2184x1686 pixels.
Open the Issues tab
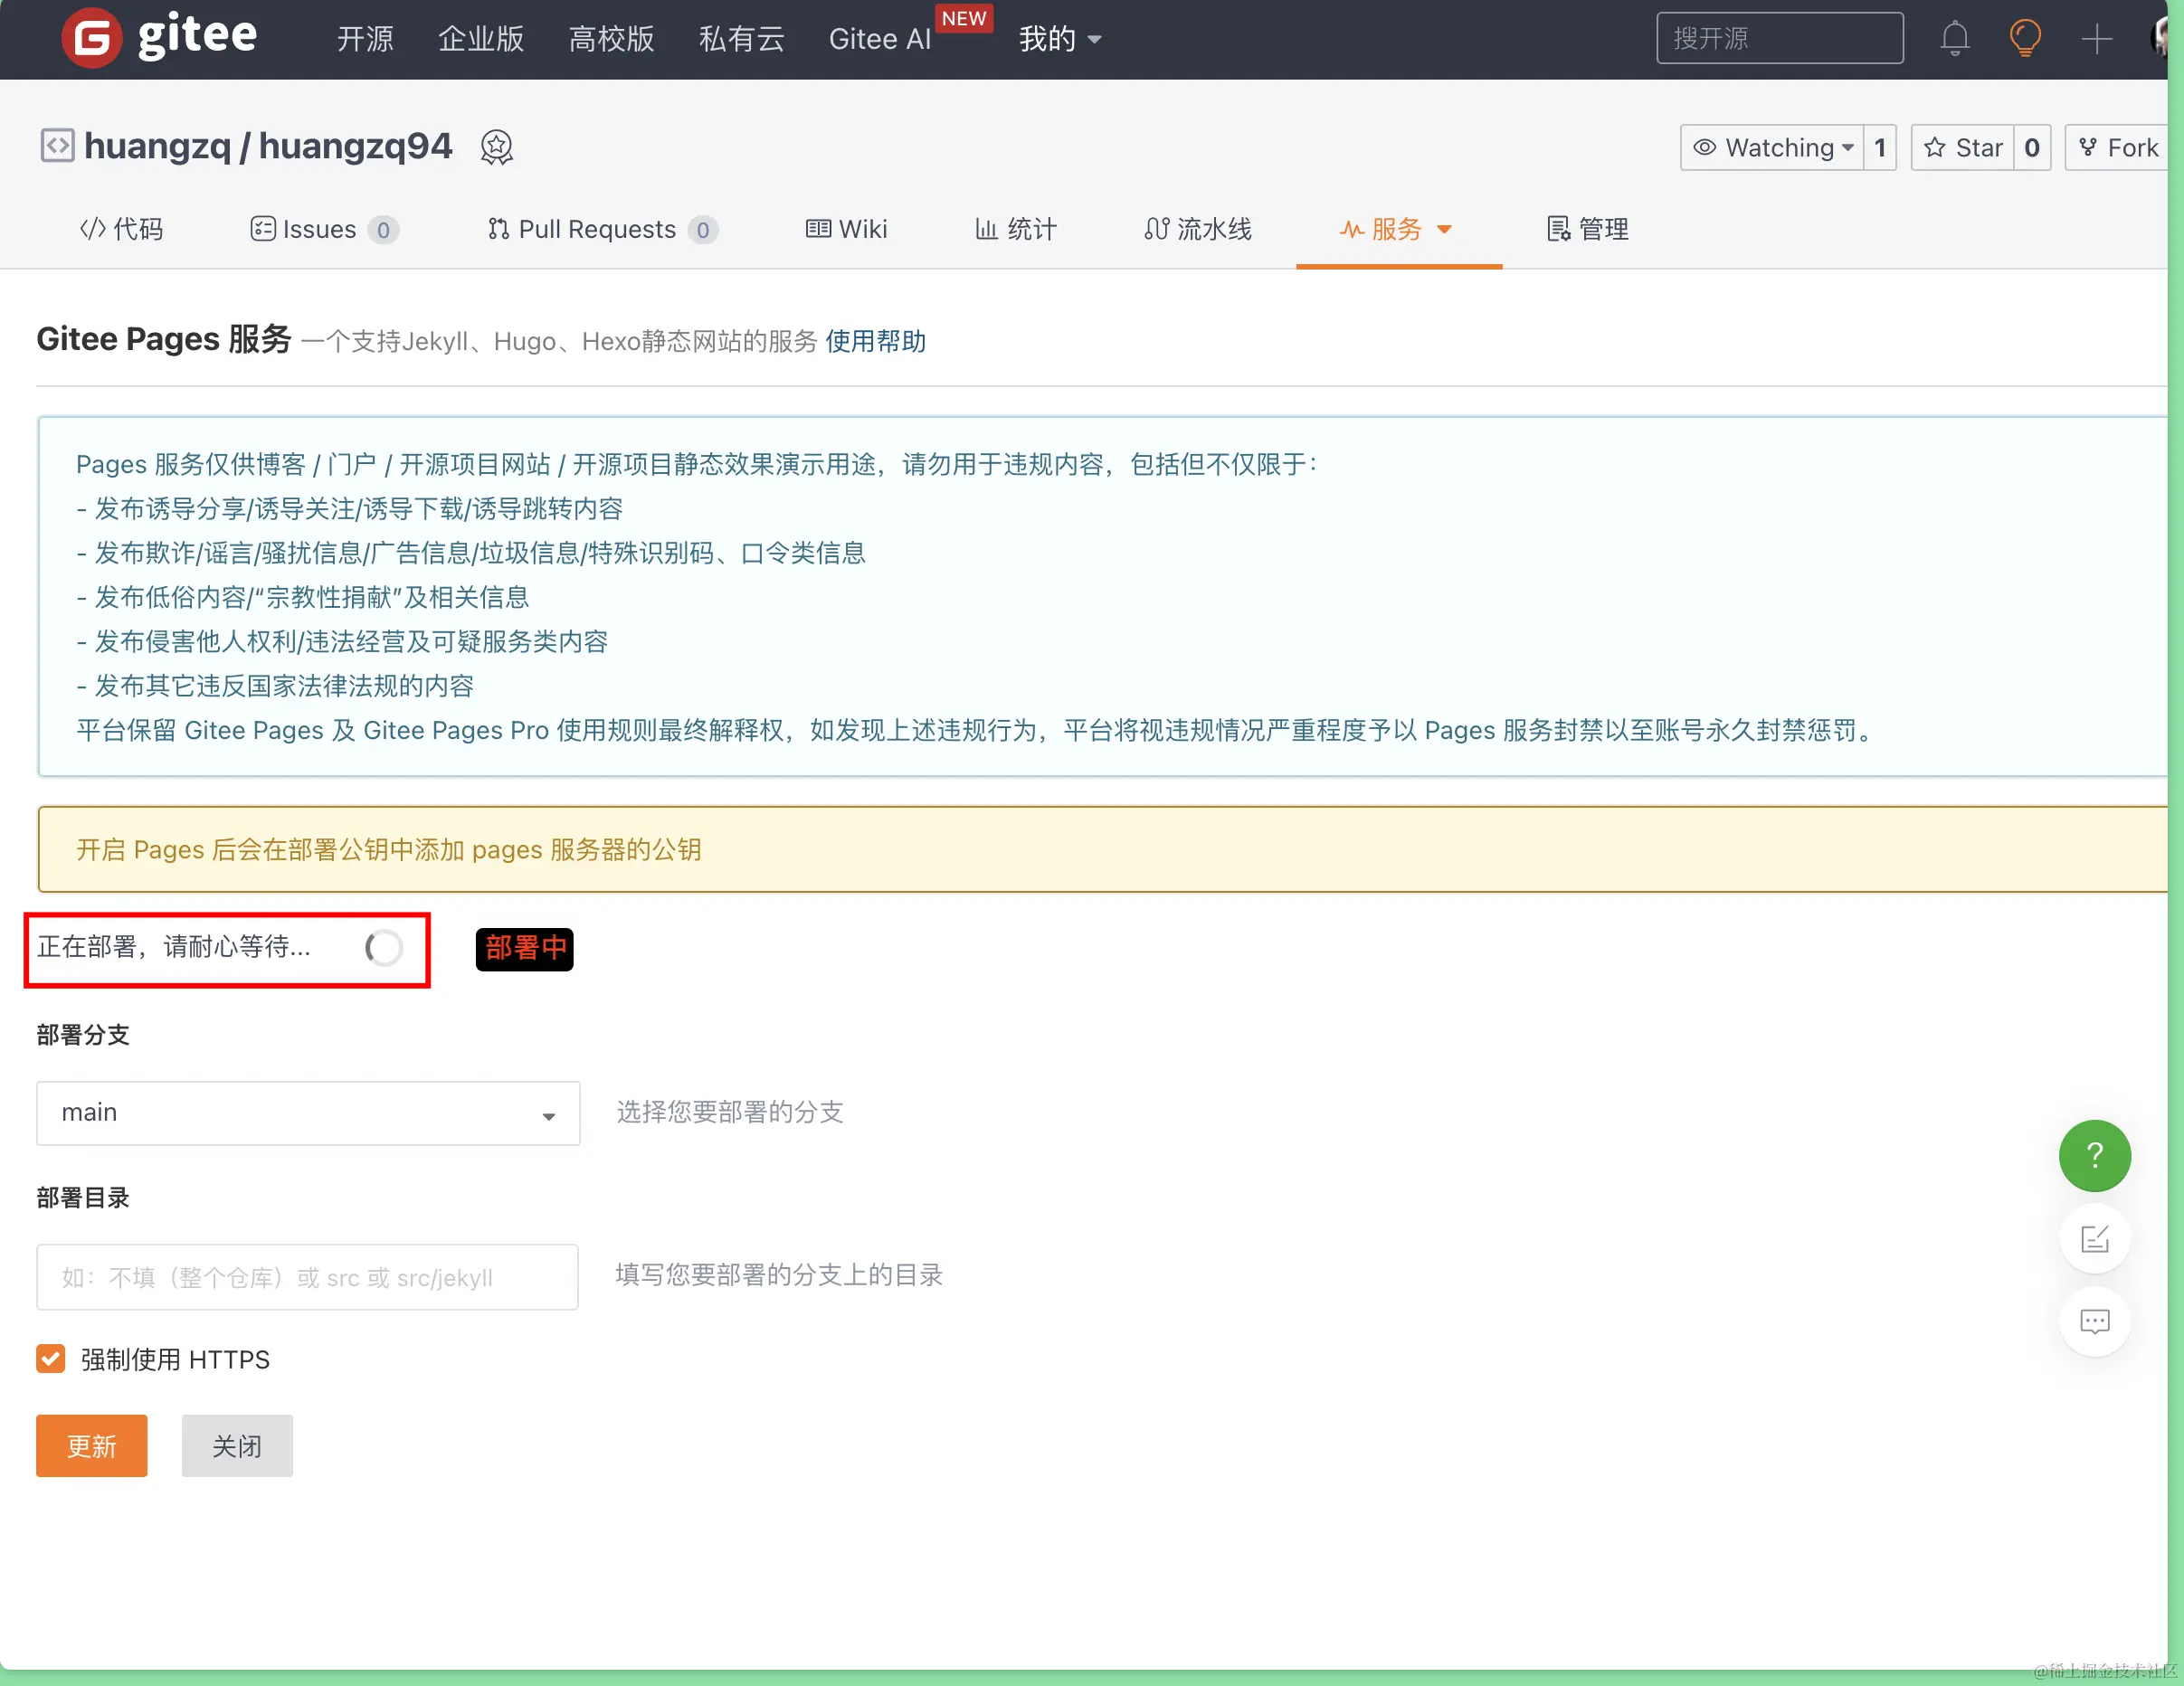click(324, 229)
